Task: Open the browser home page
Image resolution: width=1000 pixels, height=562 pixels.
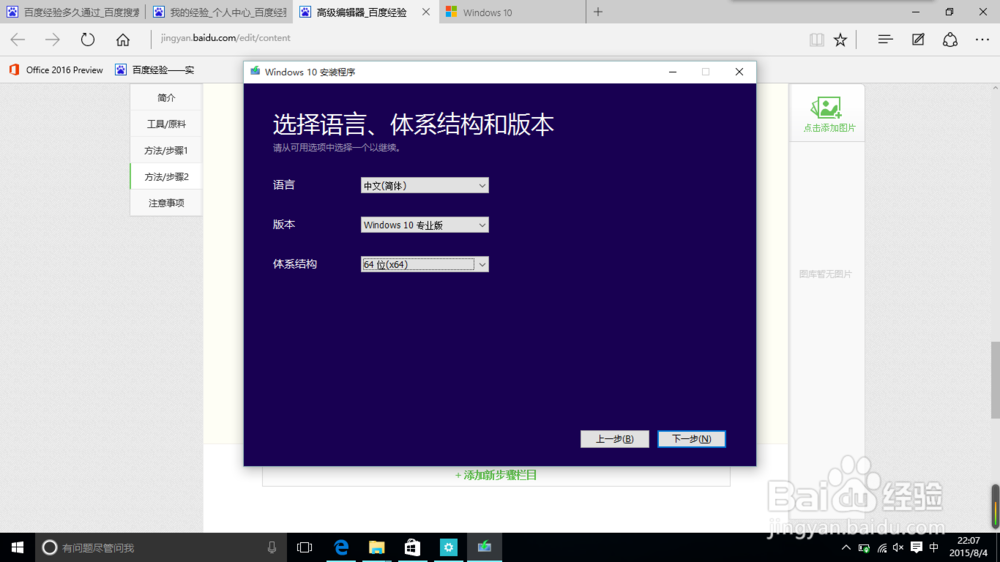Action: (x=122, y=40)
